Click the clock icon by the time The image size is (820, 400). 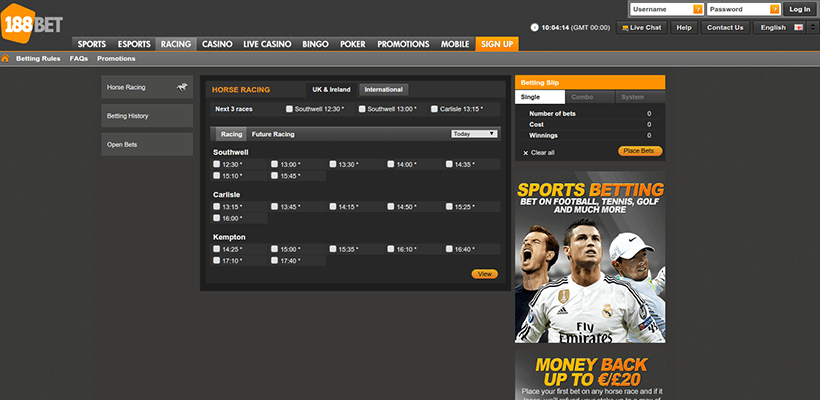pos(534,28)
